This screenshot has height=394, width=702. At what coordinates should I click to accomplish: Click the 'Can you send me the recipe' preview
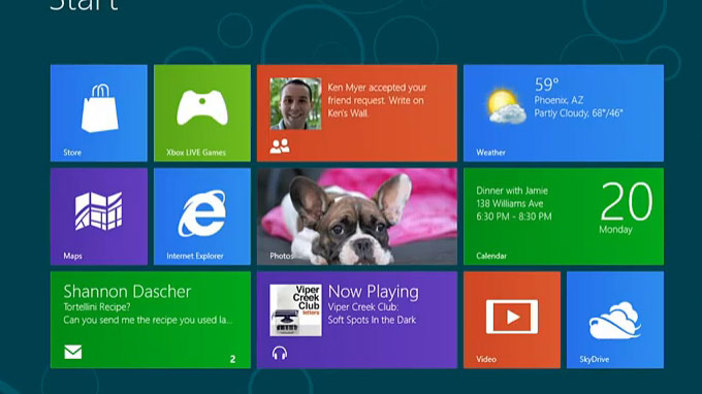(148, 320)
